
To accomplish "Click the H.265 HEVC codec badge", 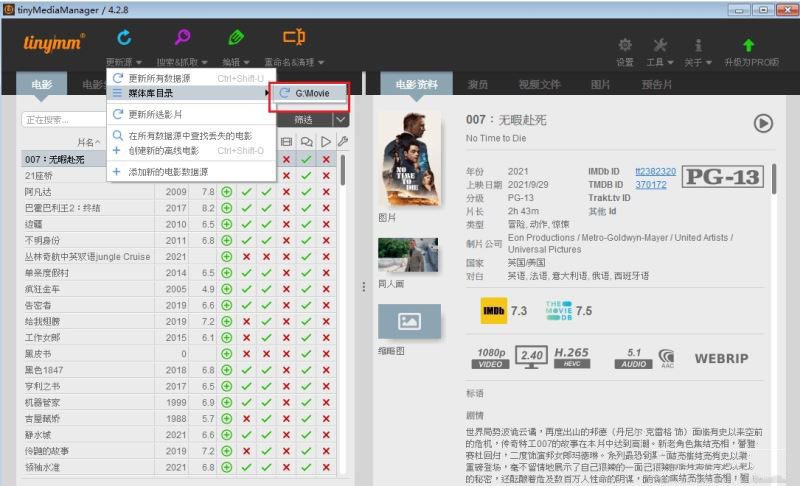I will [571, 357].
